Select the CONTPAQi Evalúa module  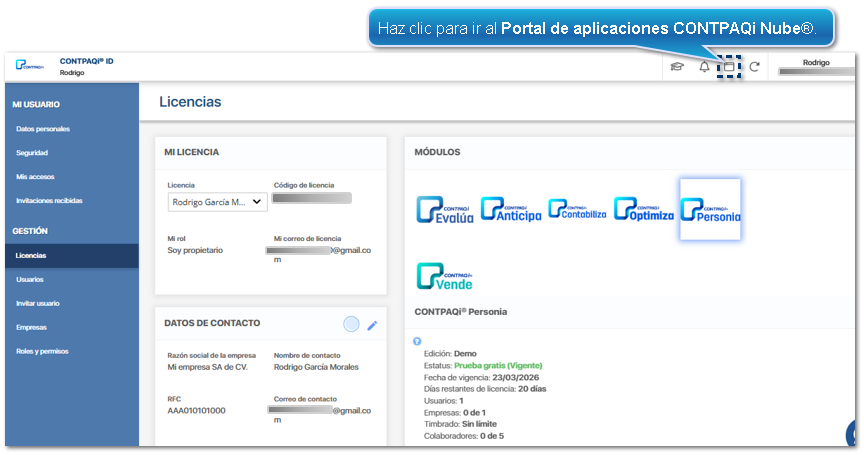(x=445, y=210)
